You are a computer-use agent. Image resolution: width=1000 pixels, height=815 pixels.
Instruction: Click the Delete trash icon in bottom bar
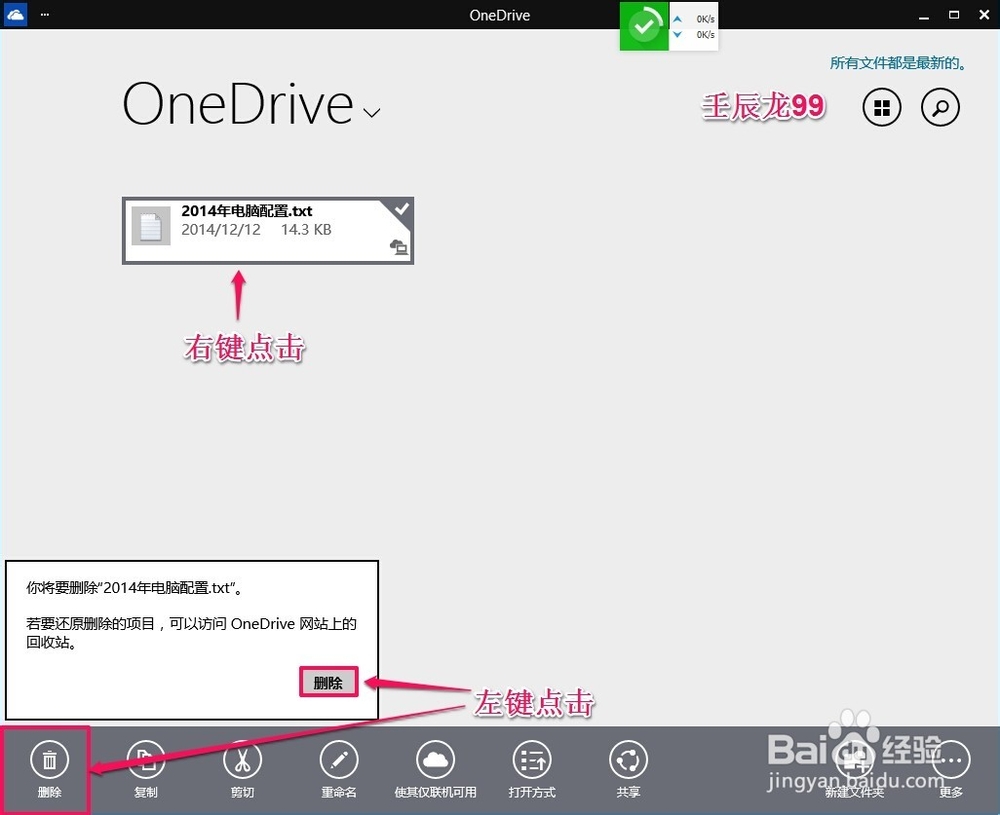(49, 760)
